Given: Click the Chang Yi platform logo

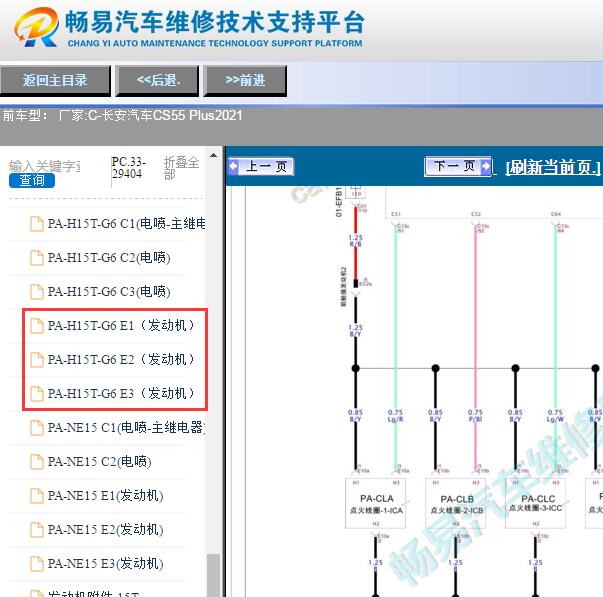Looking at the screenshot, I should [x=37, y=27].
